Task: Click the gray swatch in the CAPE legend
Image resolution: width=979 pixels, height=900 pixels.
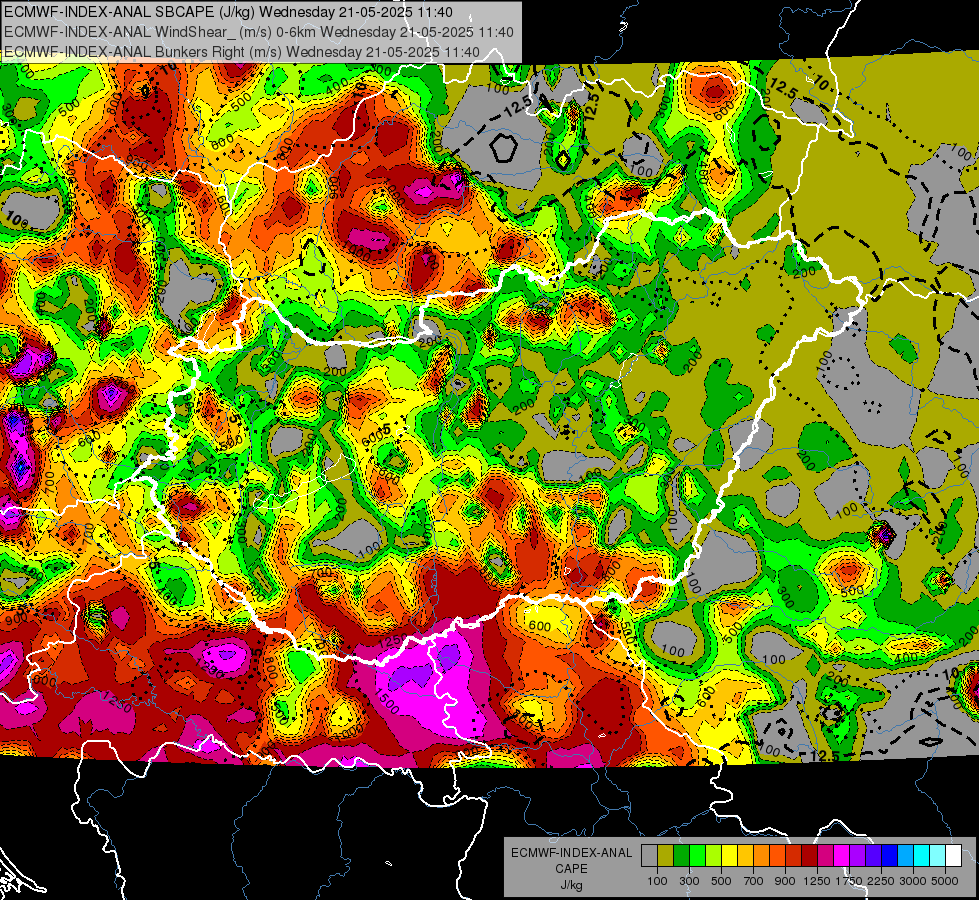Action: (x=649, y=856)
